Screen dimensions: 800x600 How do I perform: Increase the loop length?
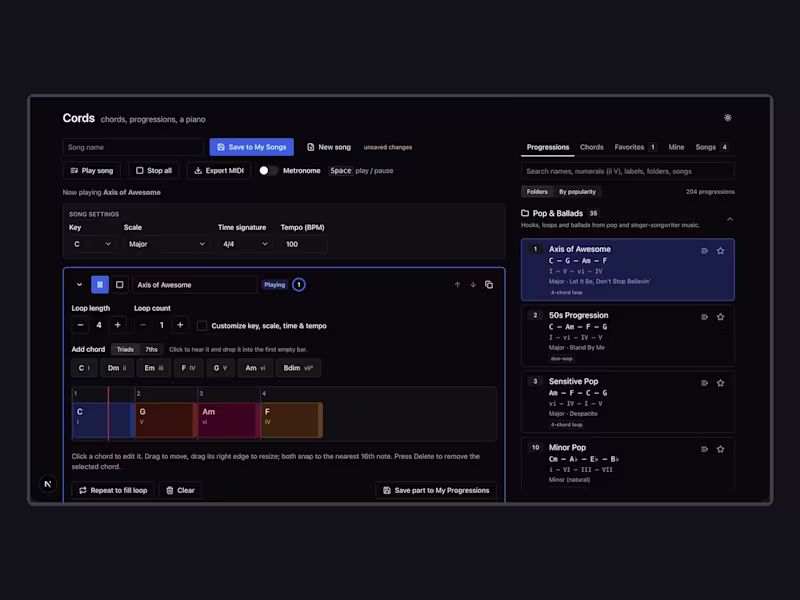click(x=117, y=325)
